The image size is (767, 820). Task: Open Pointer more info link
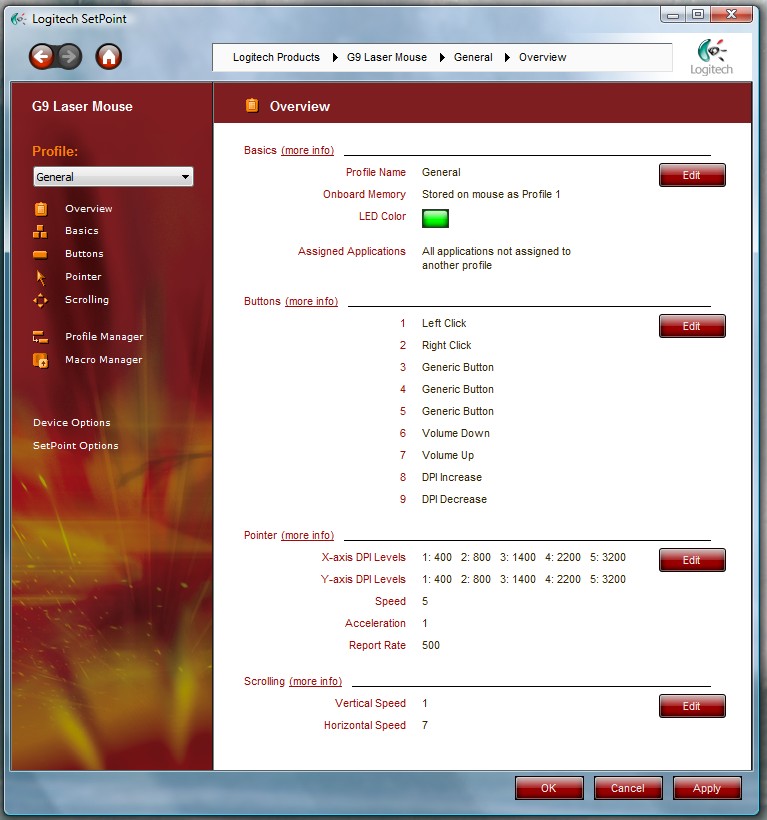[307, 536]
